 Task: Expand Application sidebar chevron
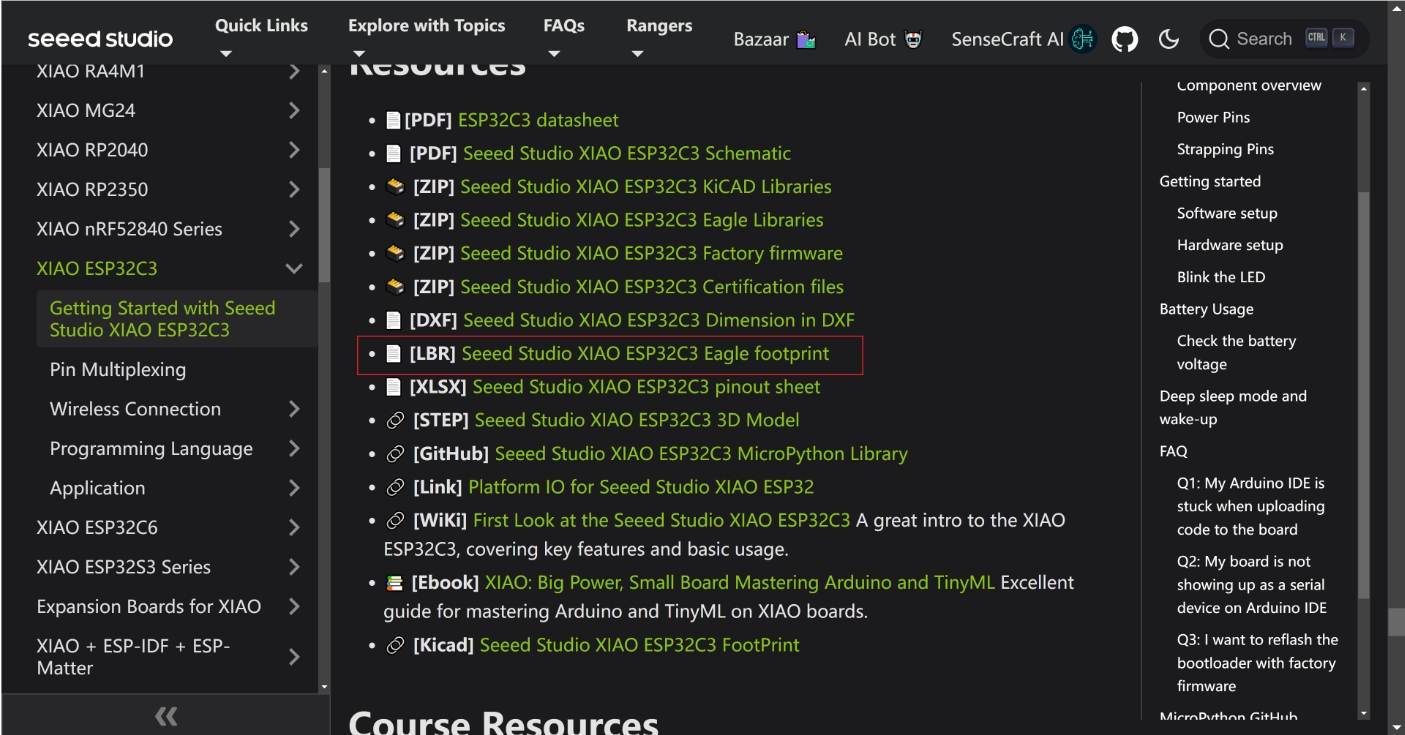[x=294, y=488]
